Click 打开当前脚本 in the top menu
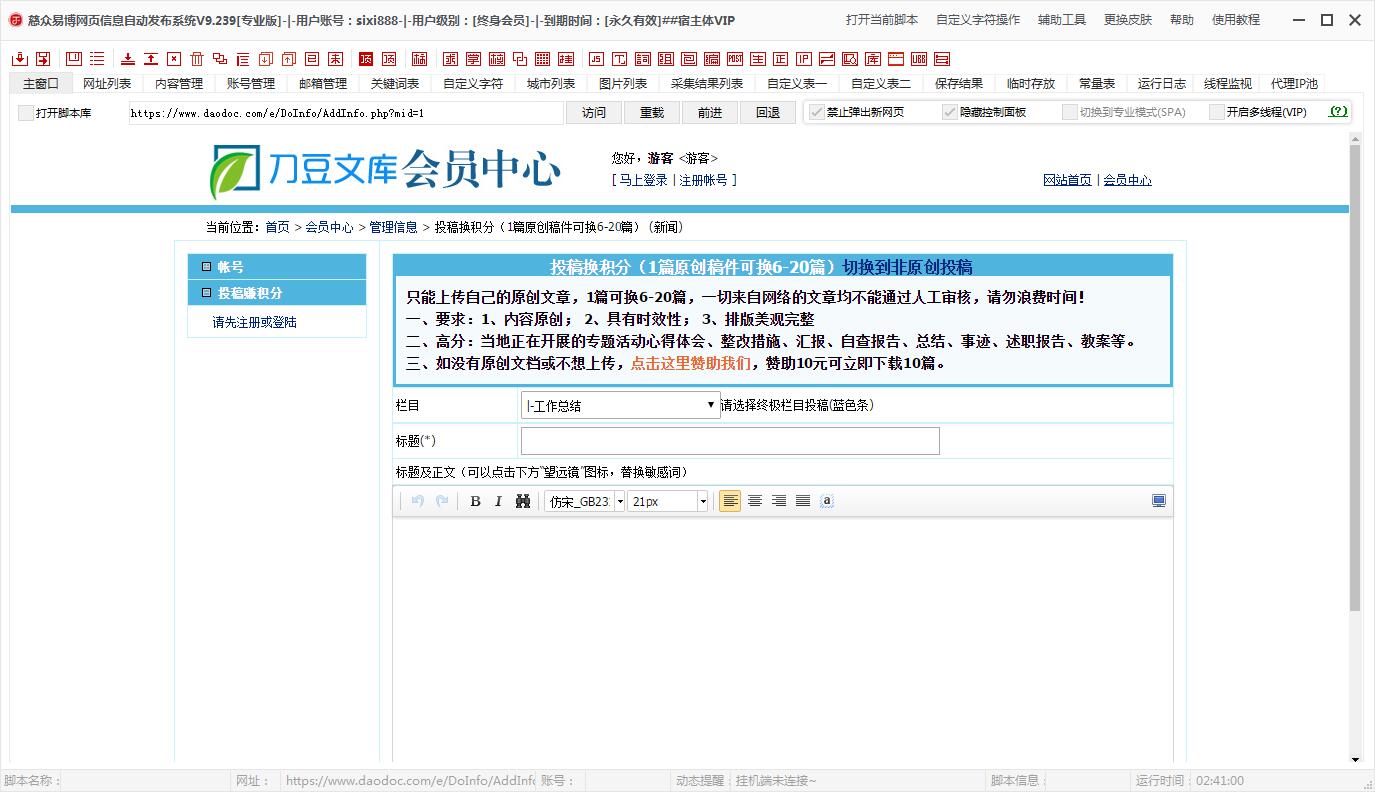The height and width of the screenshot is (792, 1375). click(882, 20)
